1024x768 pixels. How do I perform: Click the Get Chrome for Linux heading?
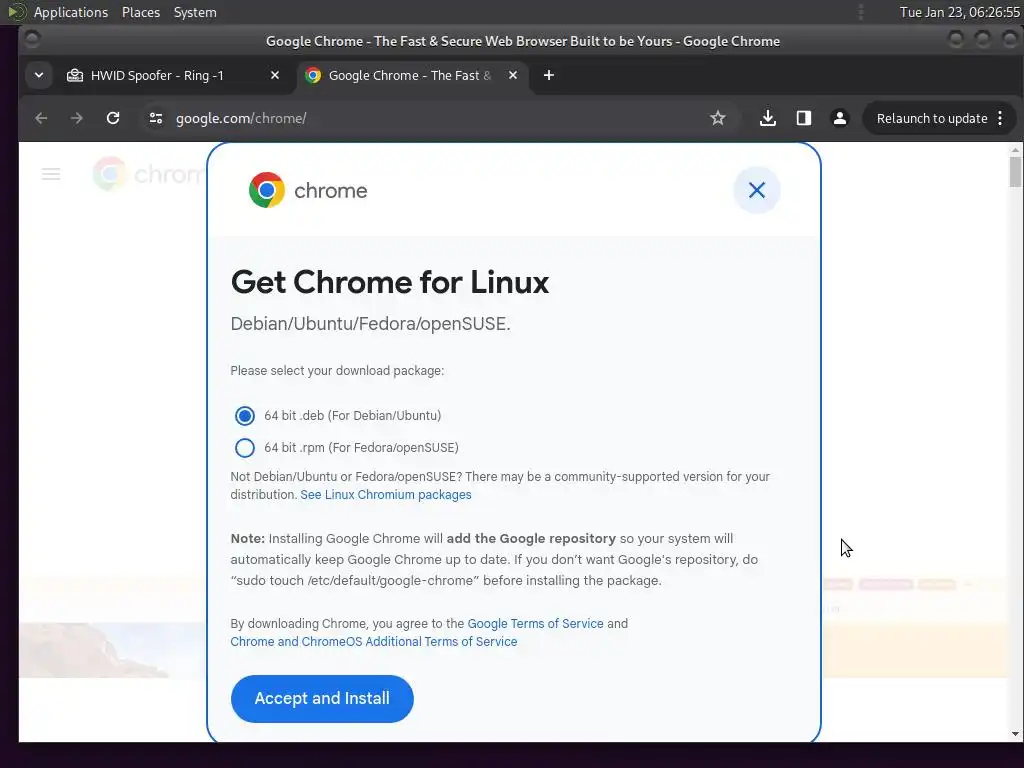(x=390, y=282)
